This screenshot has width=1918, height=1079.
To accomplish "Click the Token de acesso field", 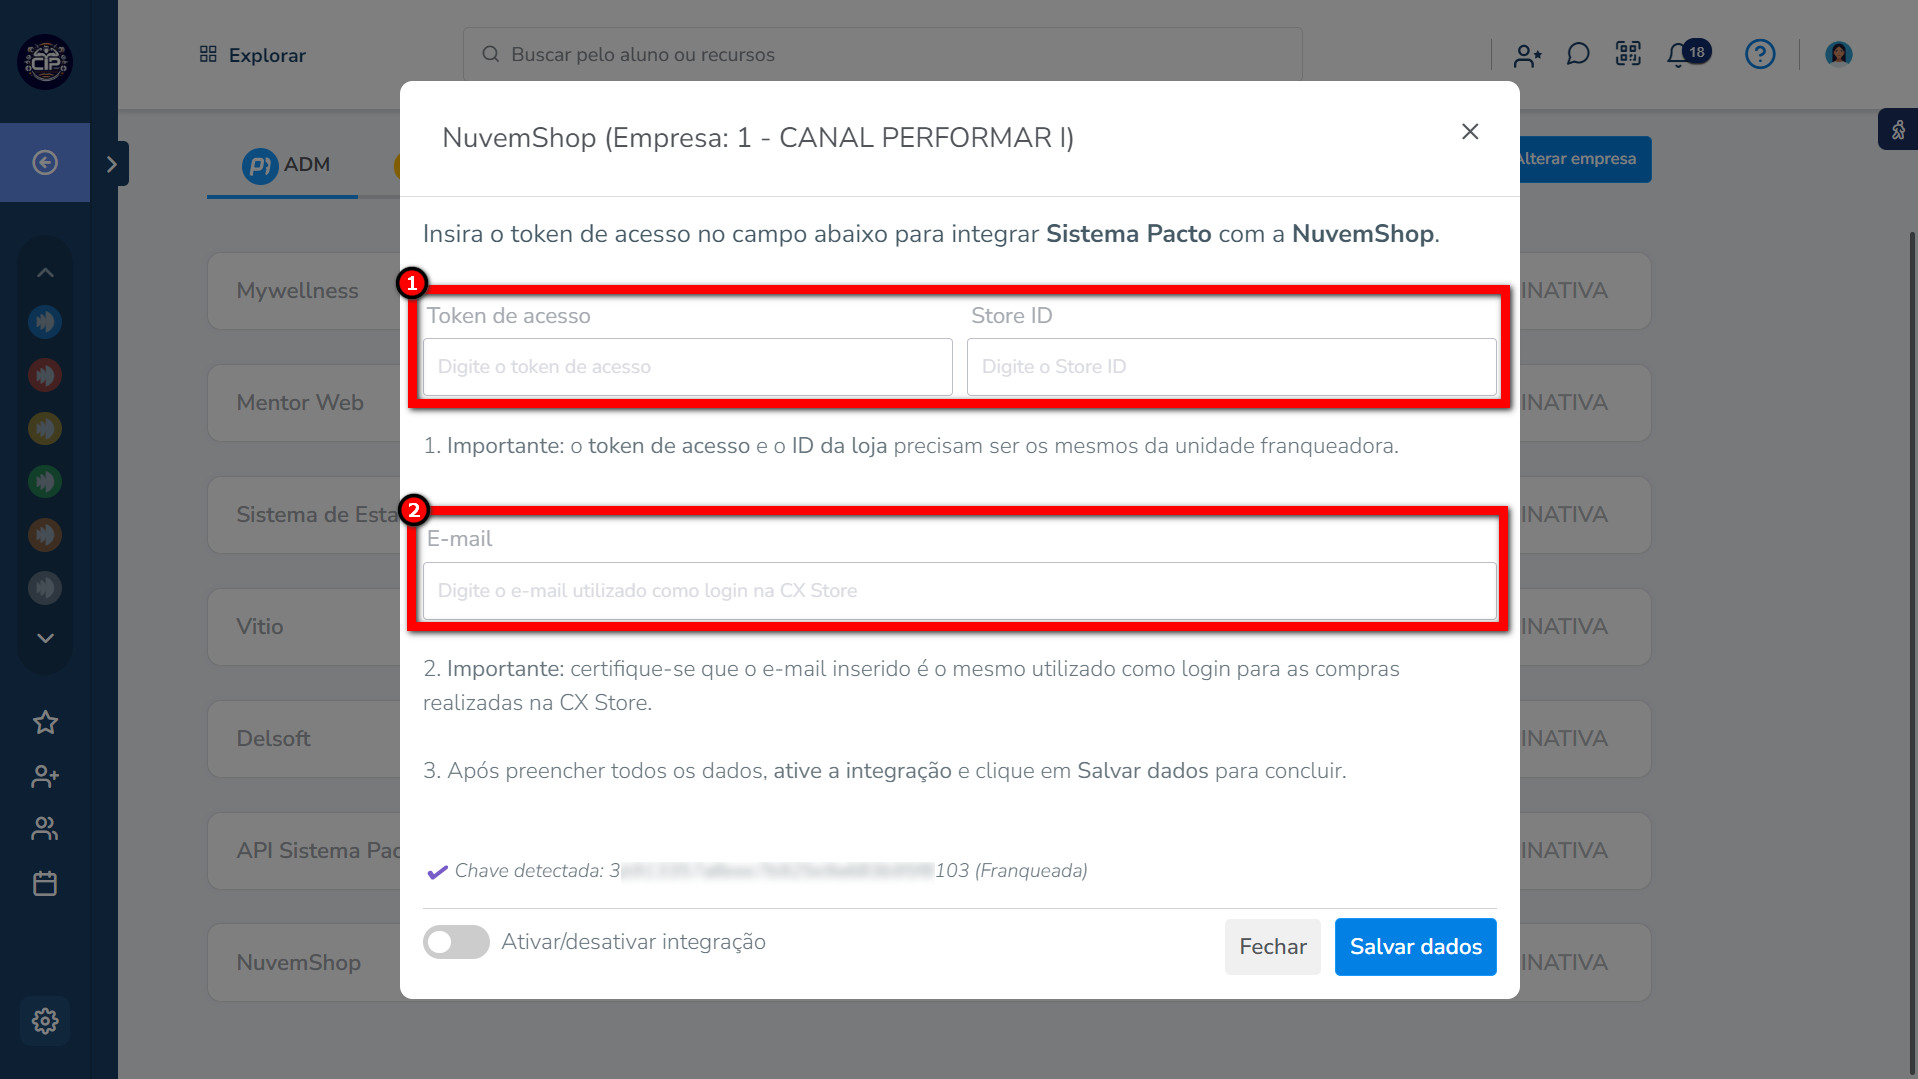I will tap(687, 367).
